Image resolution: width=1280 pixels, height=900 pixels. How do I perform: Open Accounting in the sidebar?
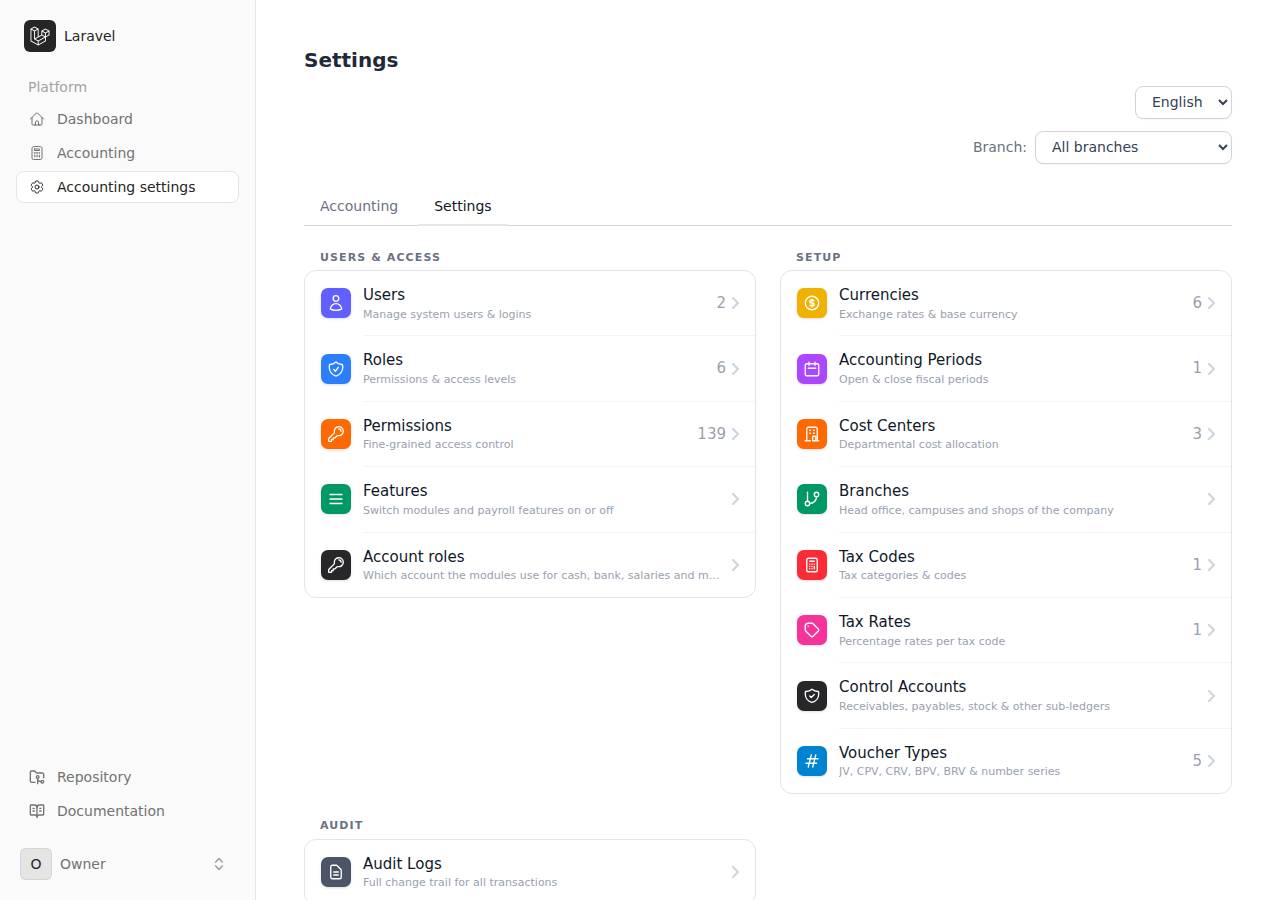point(127,153)
